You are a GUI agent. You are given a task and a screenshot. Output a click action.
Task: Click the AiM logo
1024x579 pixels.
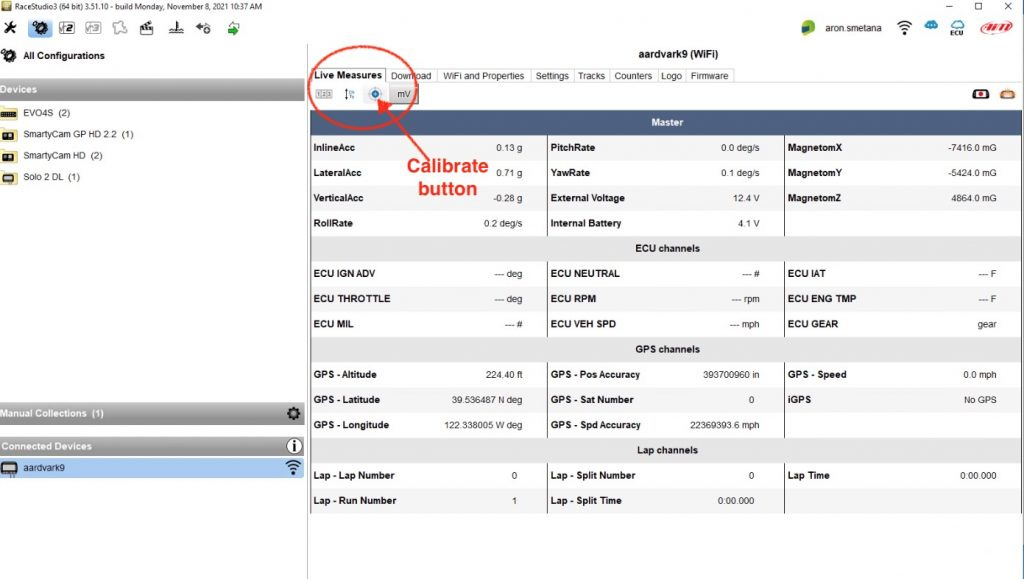(996, 28)
